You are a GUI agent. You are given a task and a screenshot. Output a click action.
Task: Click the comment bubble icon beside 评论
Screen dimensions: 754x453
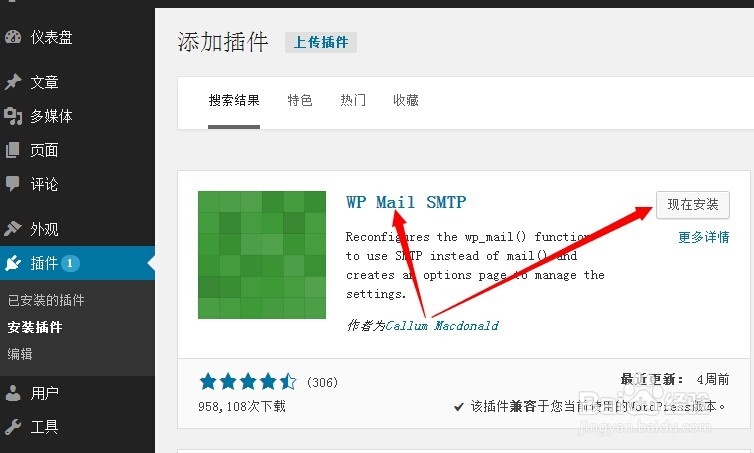click(13, 184)
